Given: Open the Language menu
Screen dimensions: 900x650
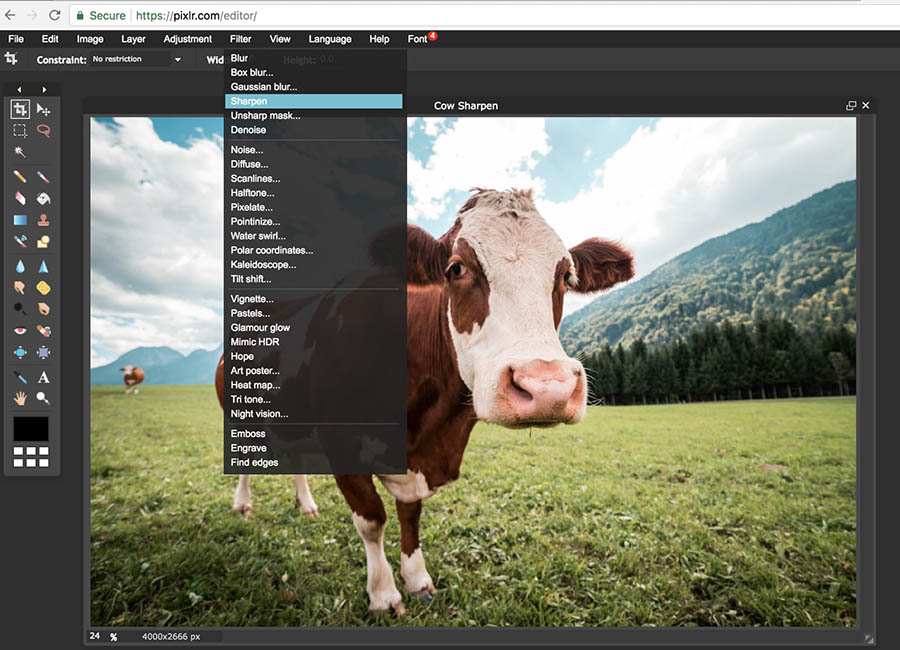Looking at the screenshot, I should [x=330, y=39].
